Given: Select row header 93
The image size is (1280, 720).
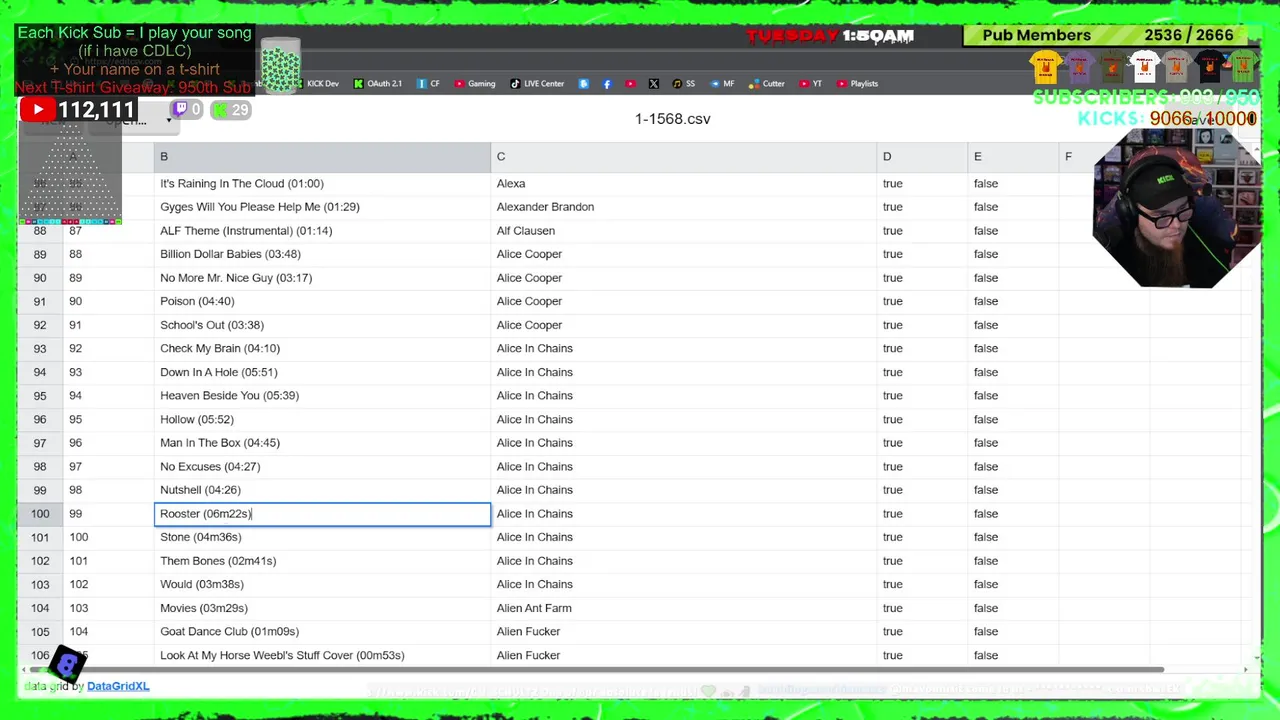Looking at the screenshot, I should point(40,349).
